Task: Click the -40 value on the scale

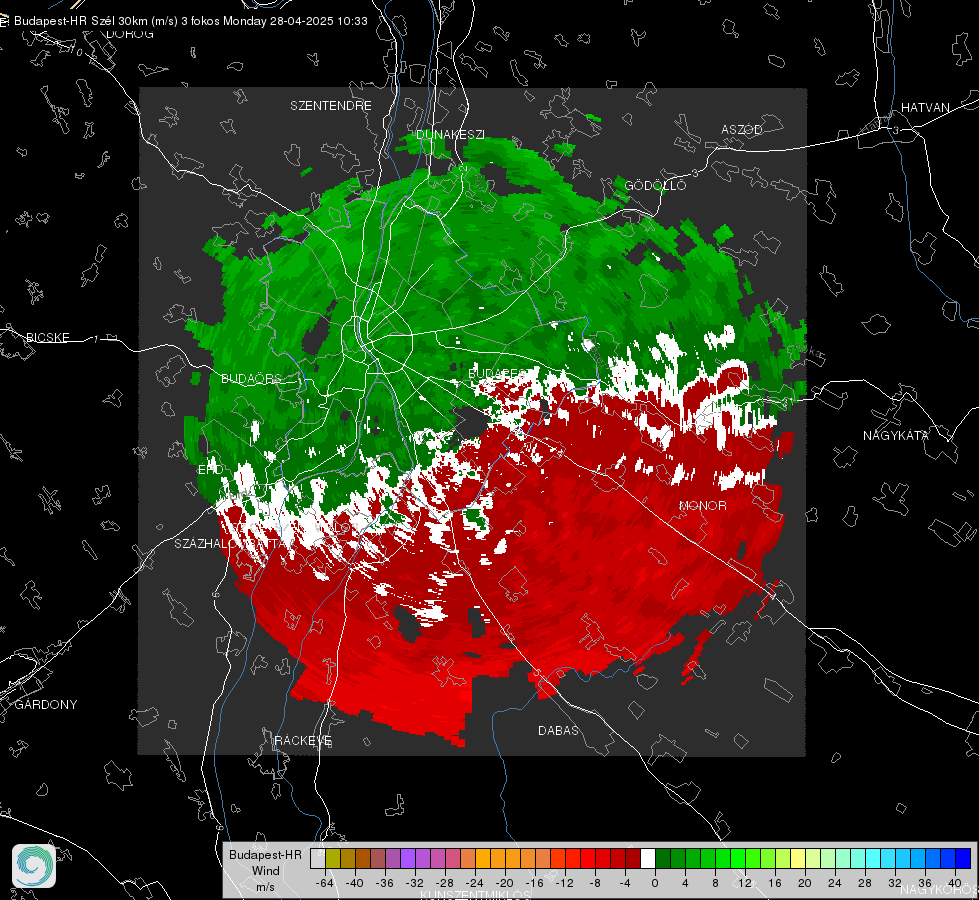Action: tap(355, 883)
